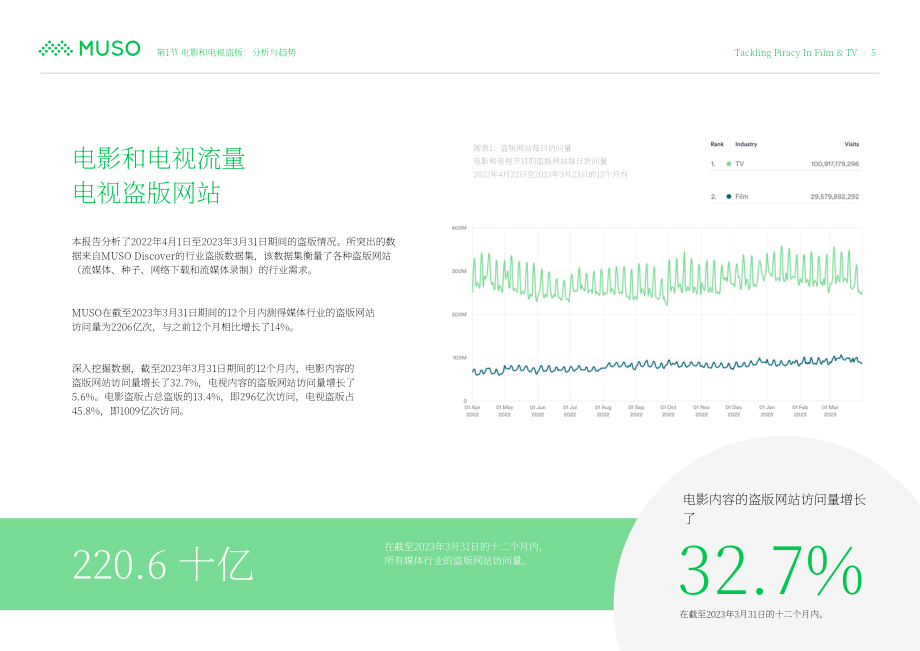The width and height of the screenshot is (920, 651).
Task: Select the green TV legend dot
Action: coord(729,164)
